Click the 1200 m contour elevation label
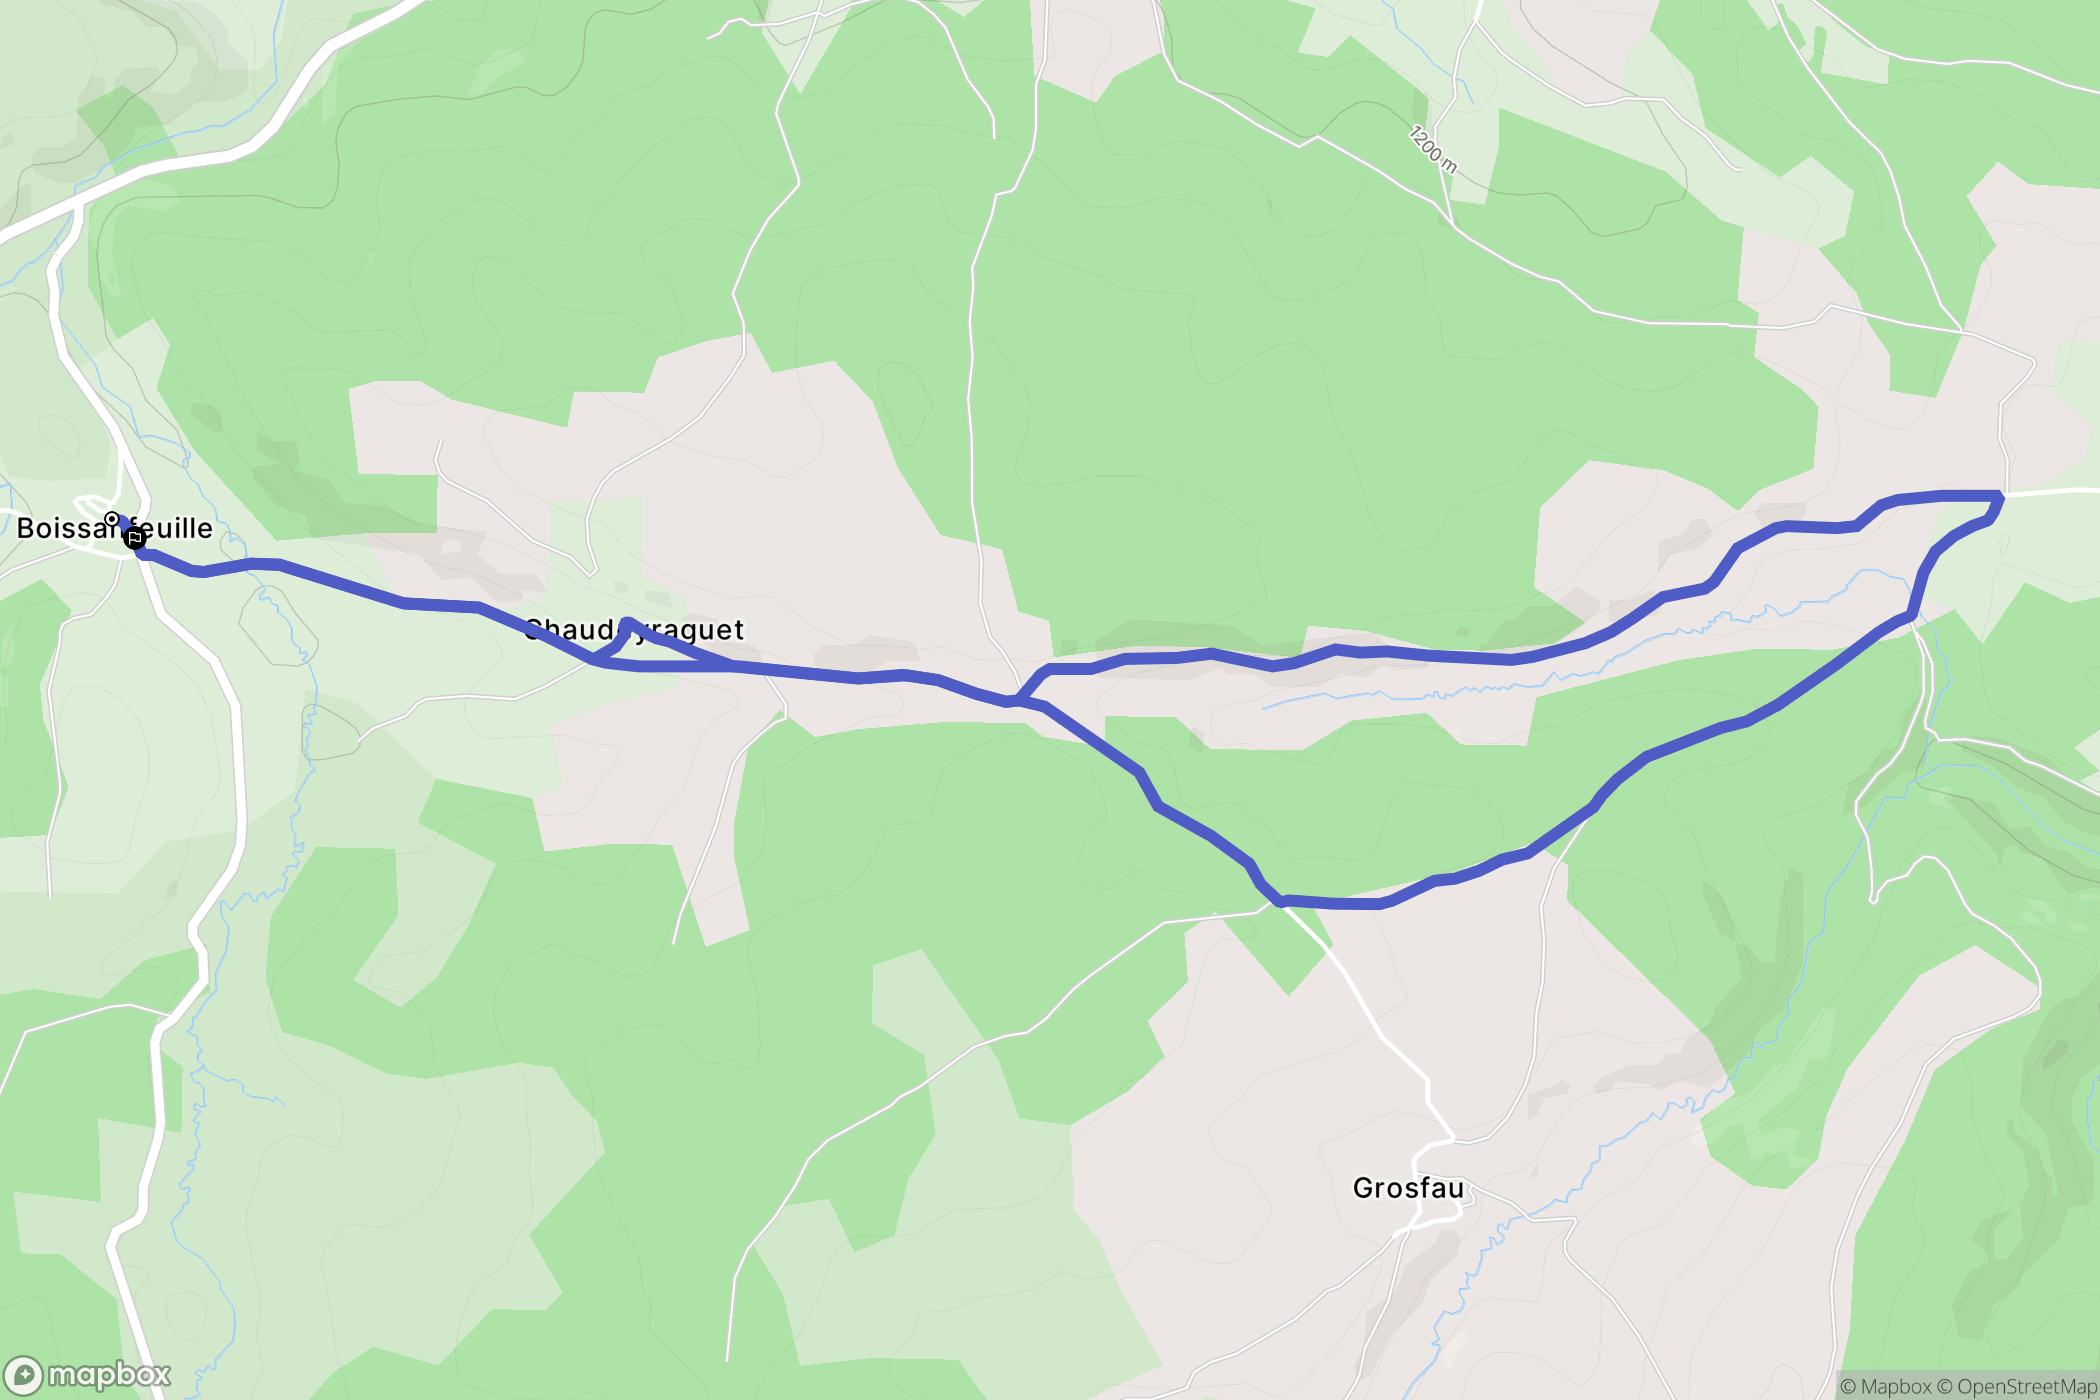The height and width of the screenshot is (1400, 2100). pos(1433,149)
